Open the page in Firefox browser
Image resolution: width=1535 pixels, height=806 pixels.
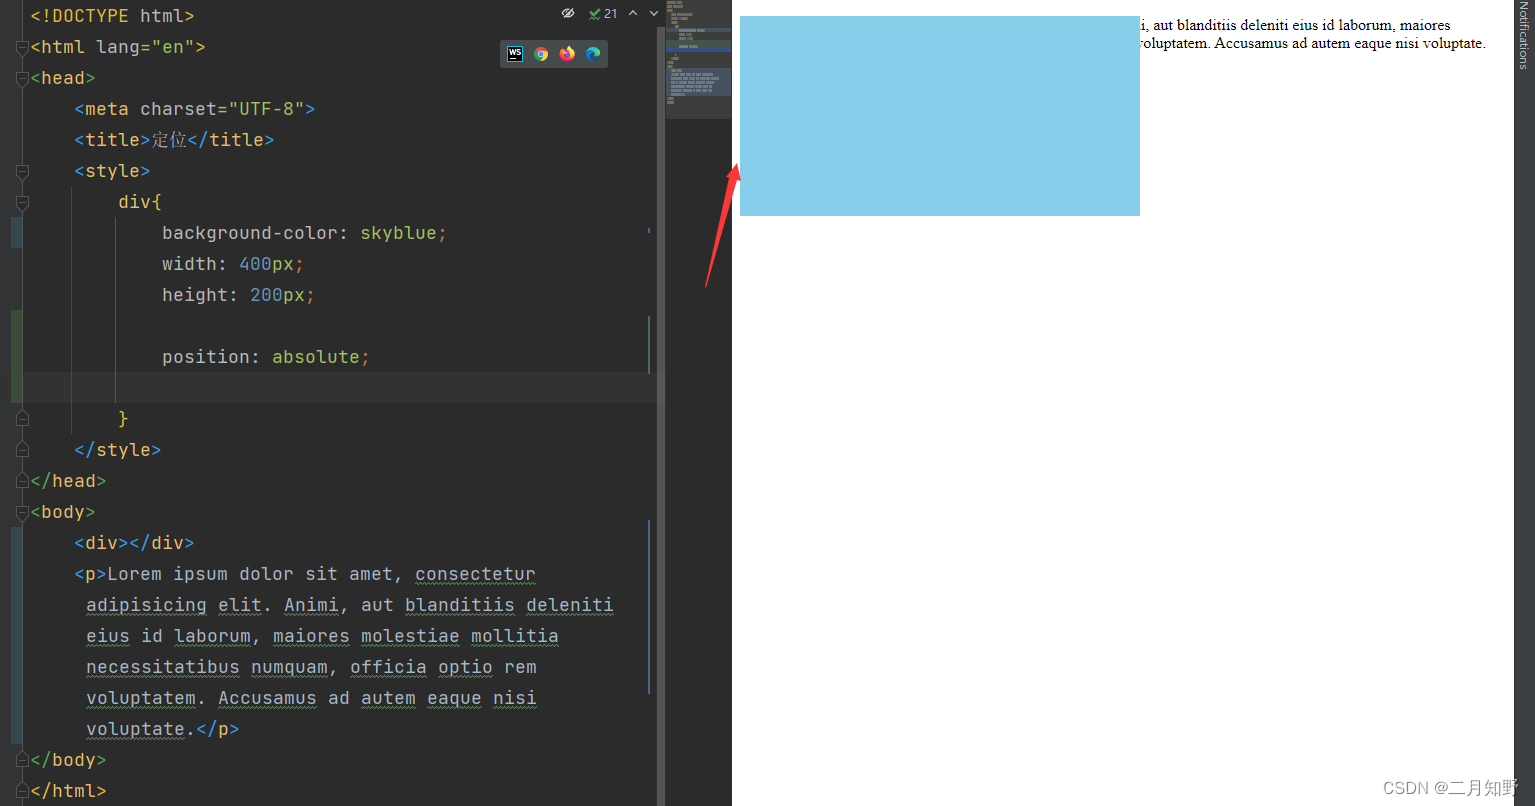point(567,54)
